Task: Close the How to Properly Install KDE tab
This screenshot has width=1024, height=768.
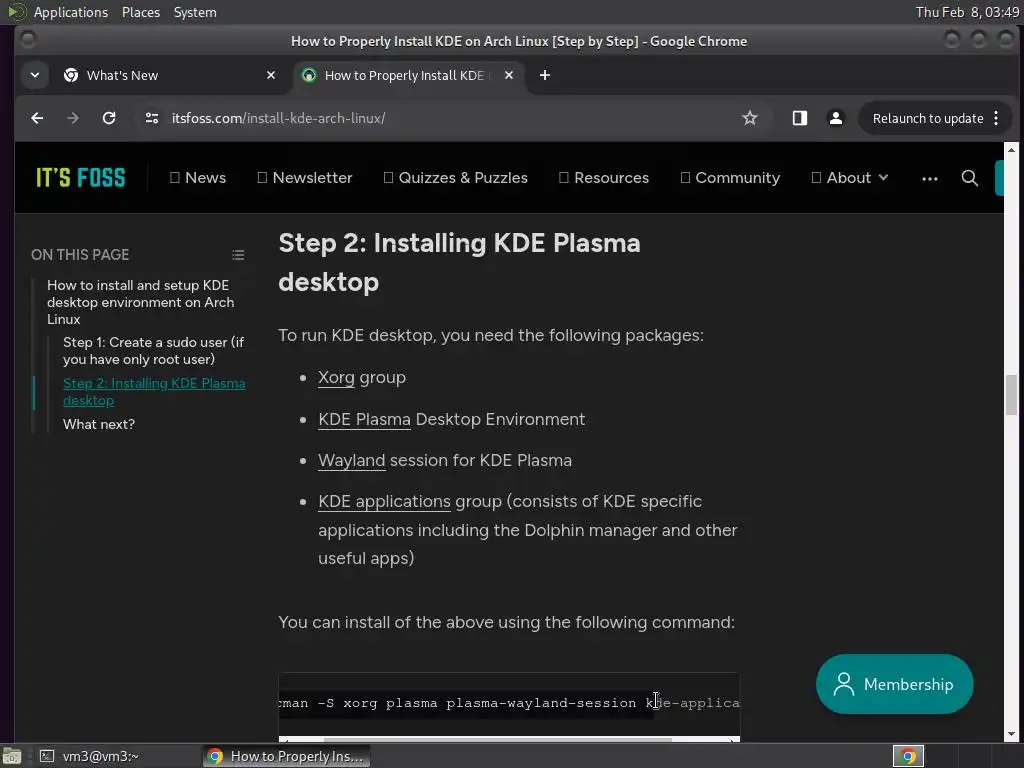Action: (509, 75)
